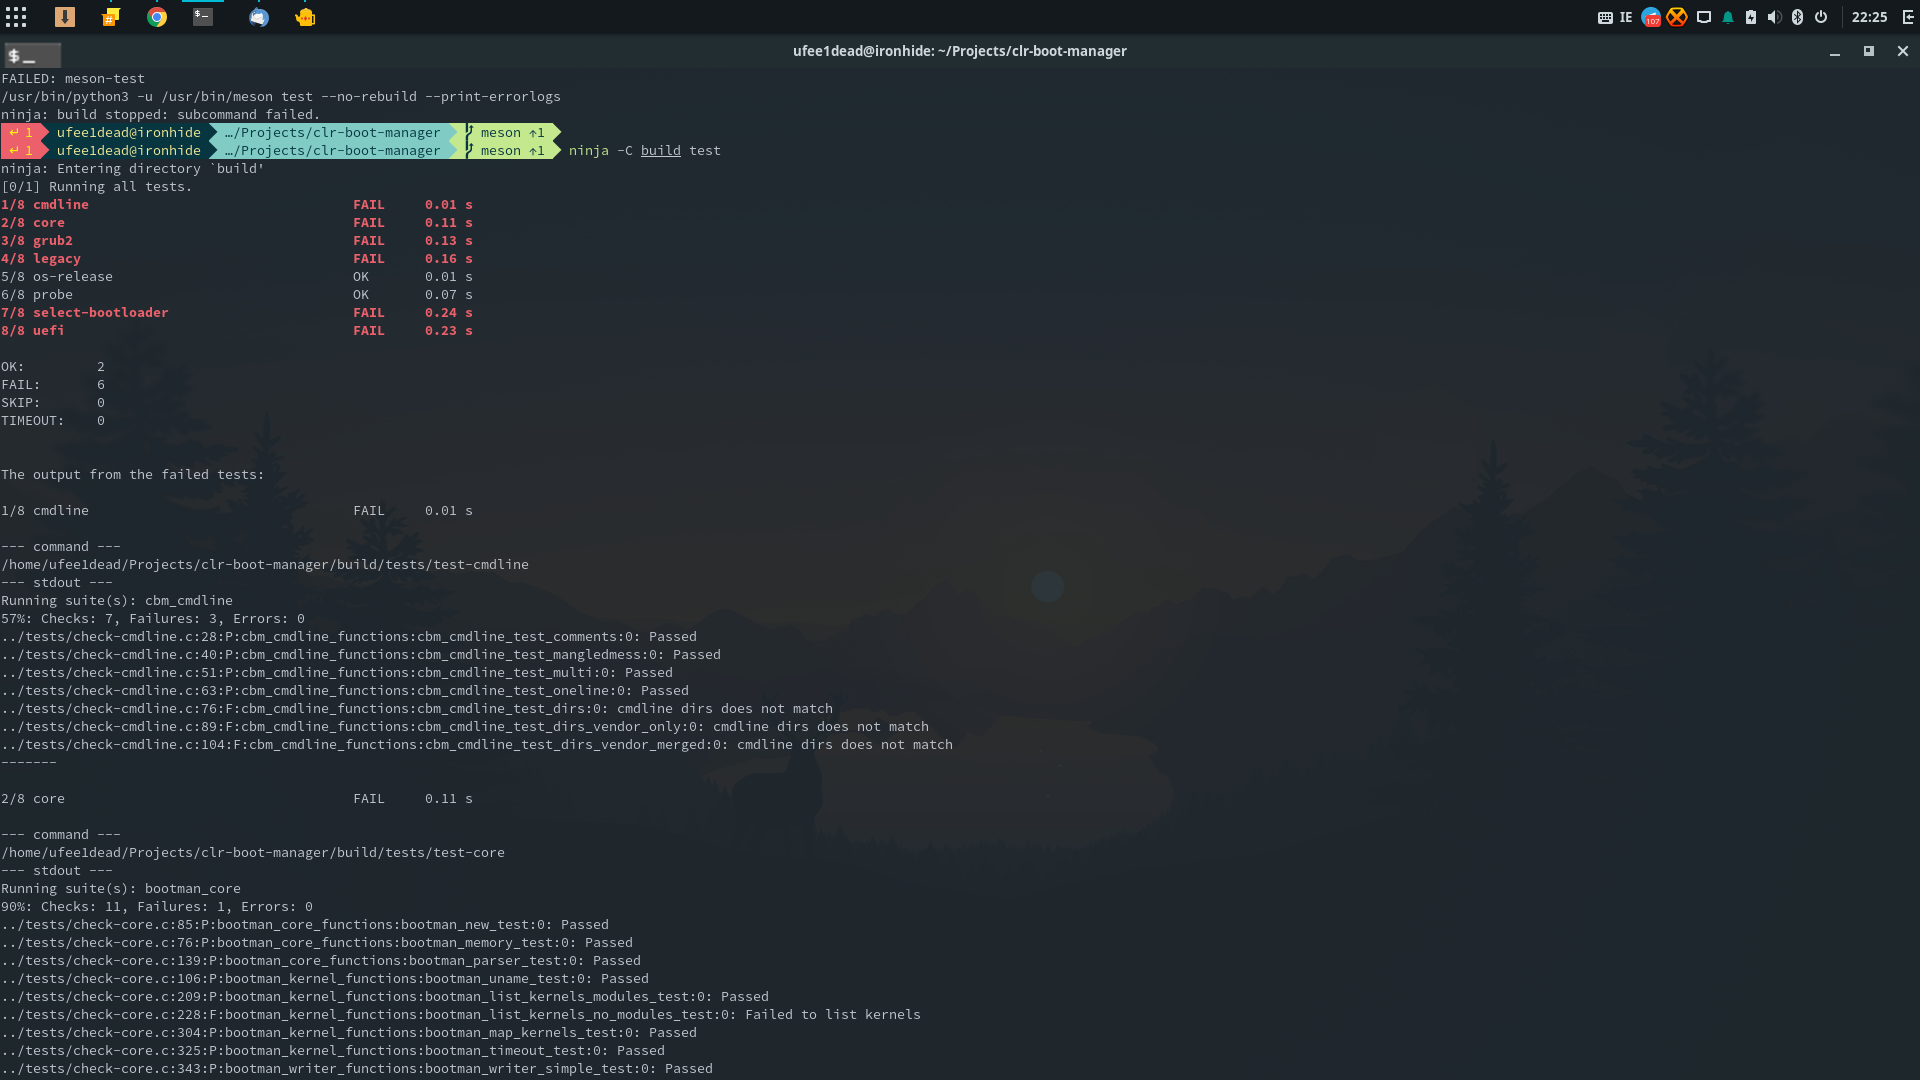Click the terminal window title text
This screenshot has width=1920, height=1080.
pyautogui.click(x=960, y=51)
